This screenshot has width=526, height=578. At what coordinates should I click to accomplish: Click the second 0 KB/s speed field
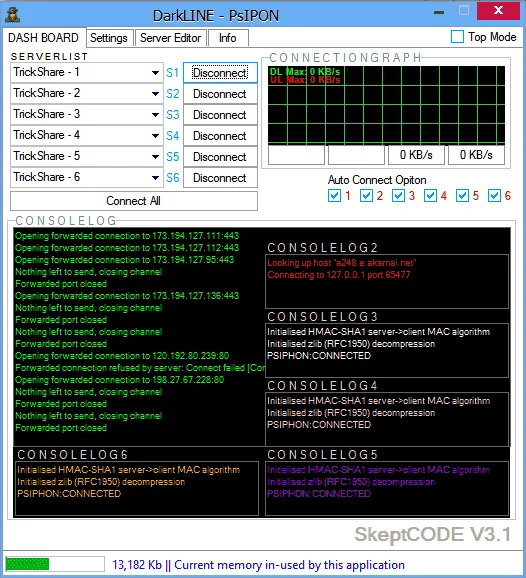pos(476,155)
